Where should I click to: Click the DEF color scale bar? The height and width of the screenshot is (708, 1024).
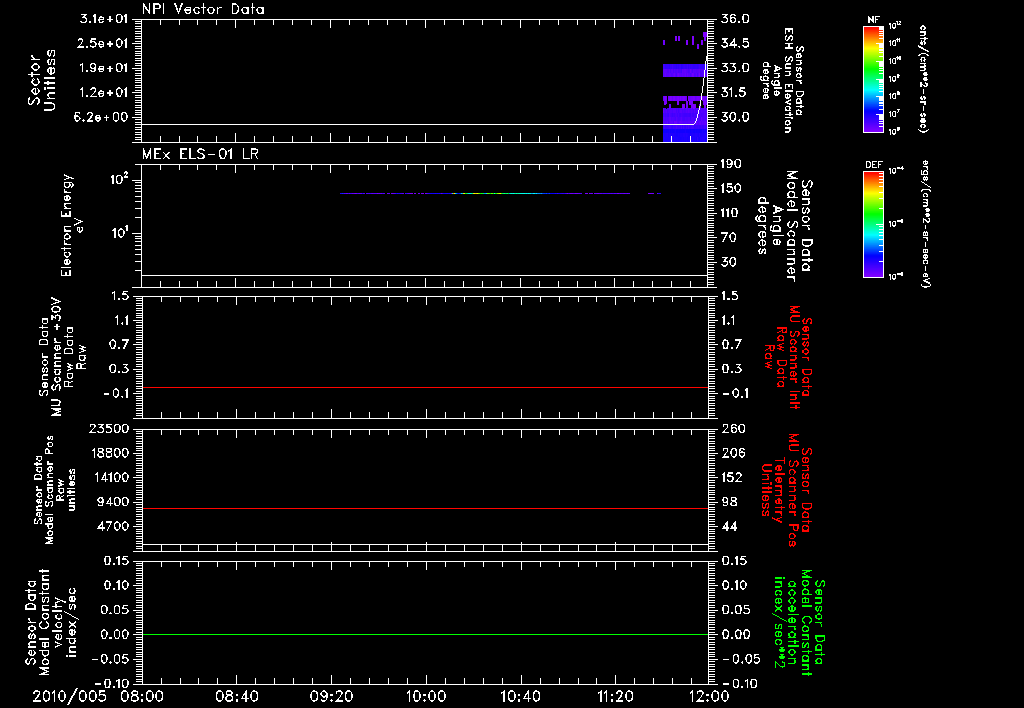874,224
